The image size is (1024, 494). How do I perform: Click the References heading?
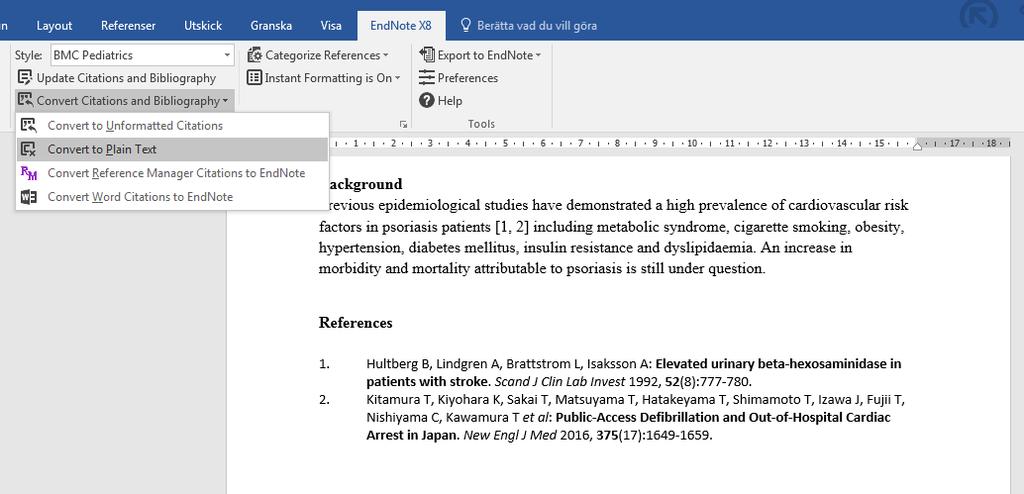(356, 323)
